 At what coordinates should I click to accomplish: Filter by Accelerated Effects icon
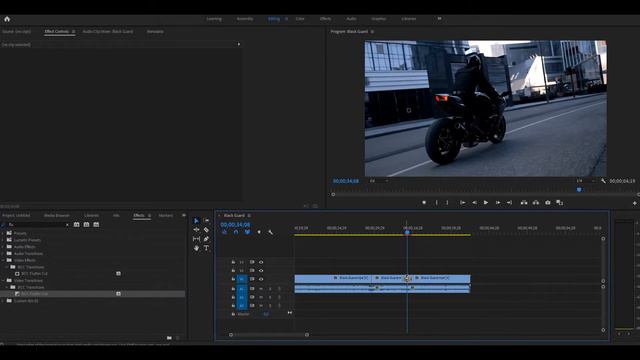[76, 224]
